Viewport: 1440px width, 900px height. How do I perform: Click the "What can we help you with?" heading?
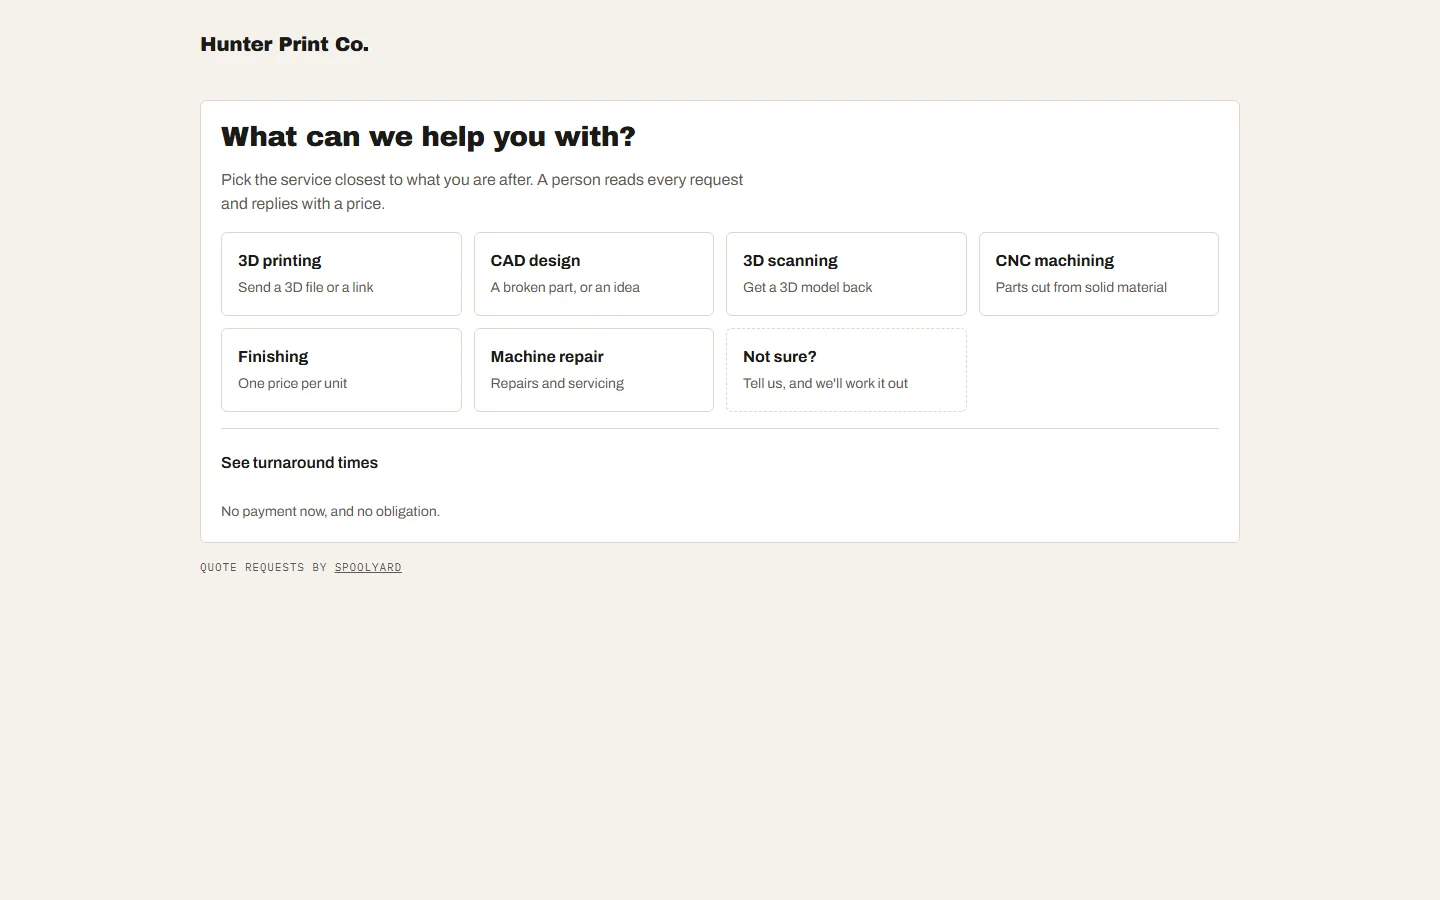click(428, 137)
